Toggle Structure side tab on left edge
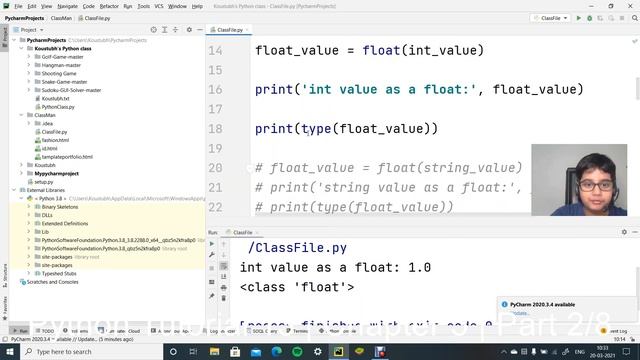The width and height of the screenshot is (640, 360). (4, 276)
